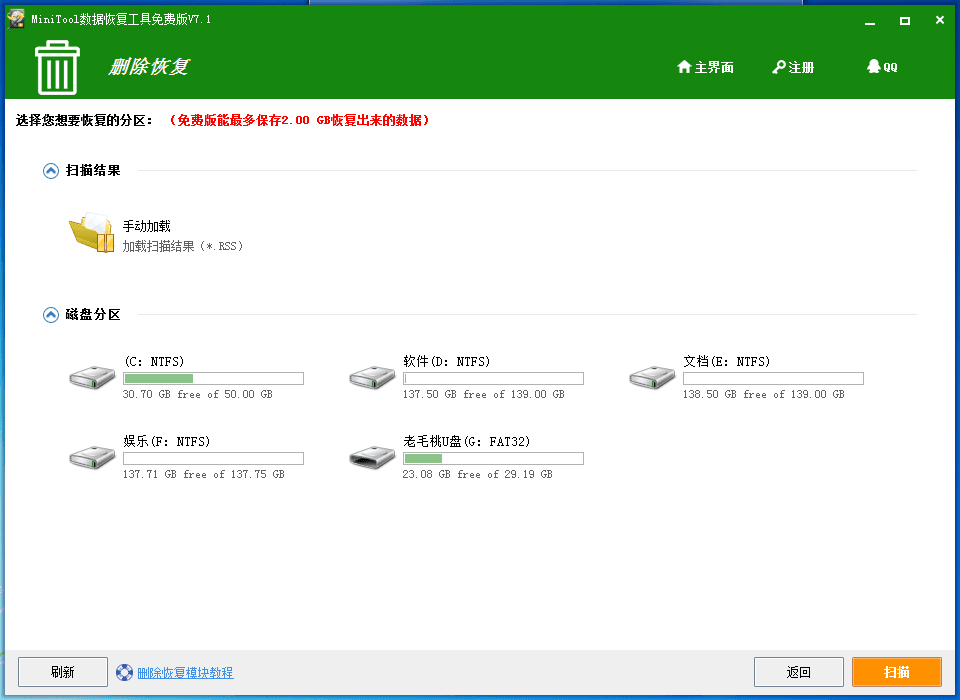Click the trash bin Delete Recovery icon

click(58, 67)
